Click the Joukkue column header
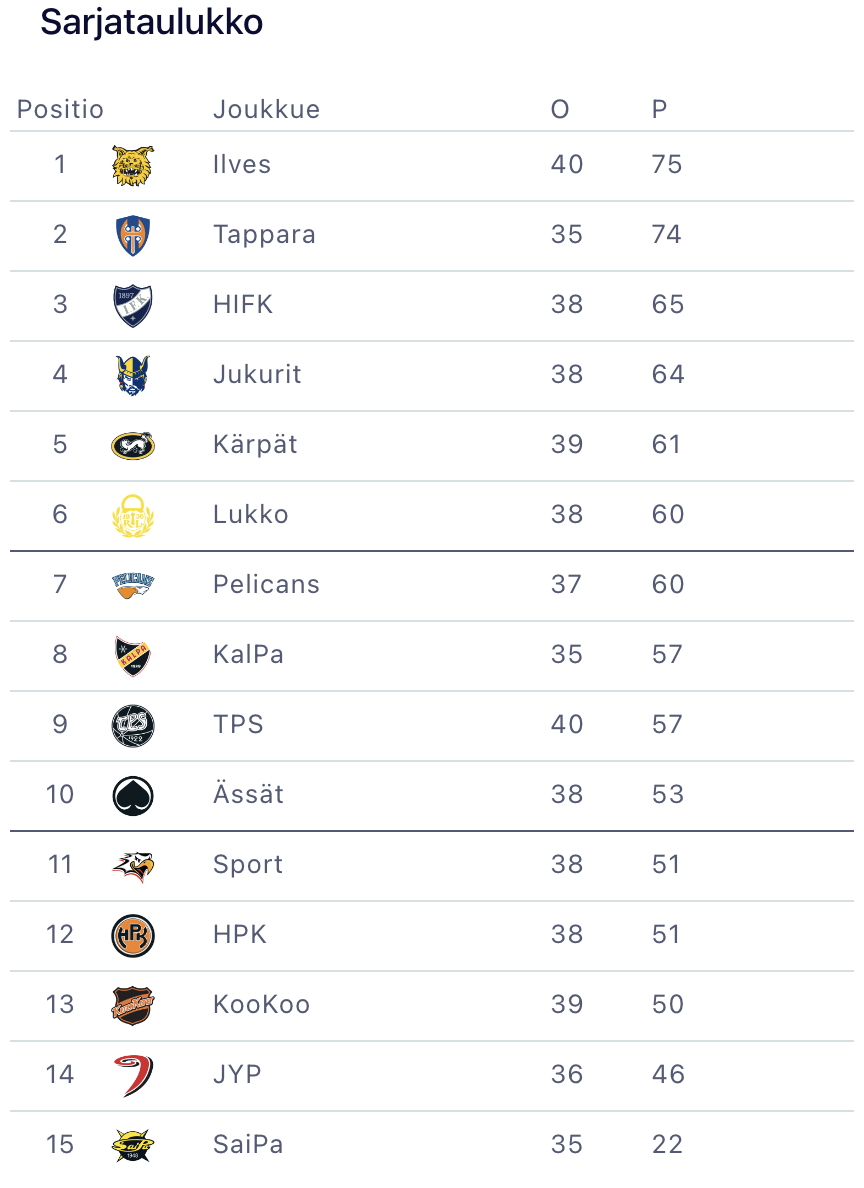This screenshot has width=864, height=1188. tap(266, 109)
